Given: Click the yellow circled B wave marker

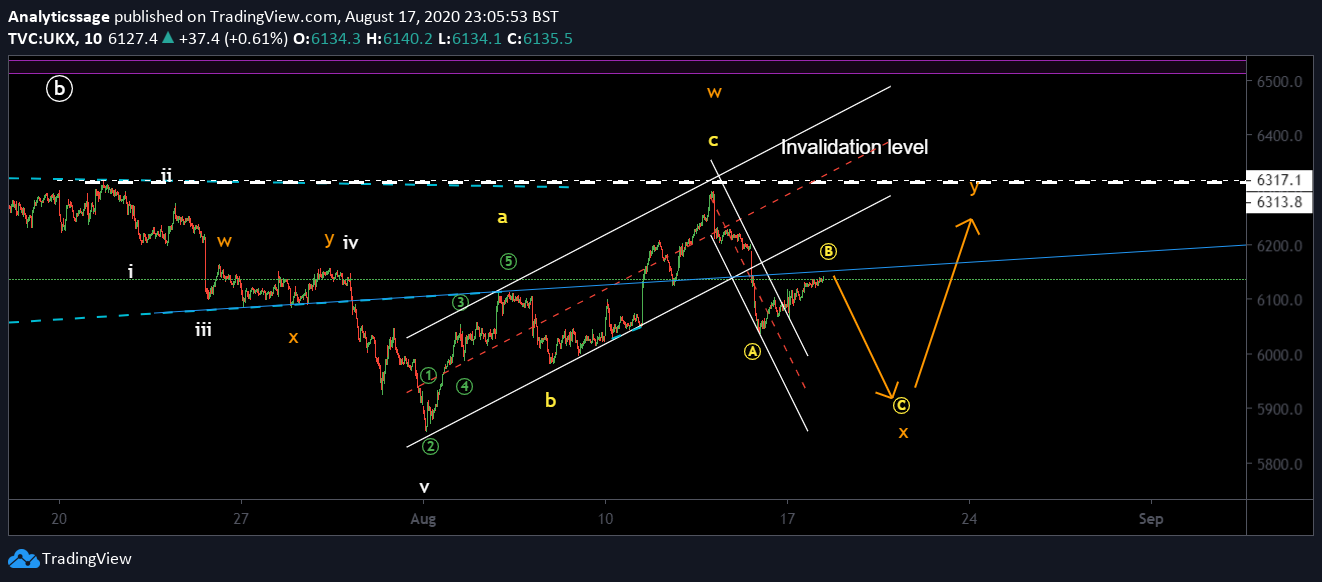Looking at the screenshot, I should [828, 251].
